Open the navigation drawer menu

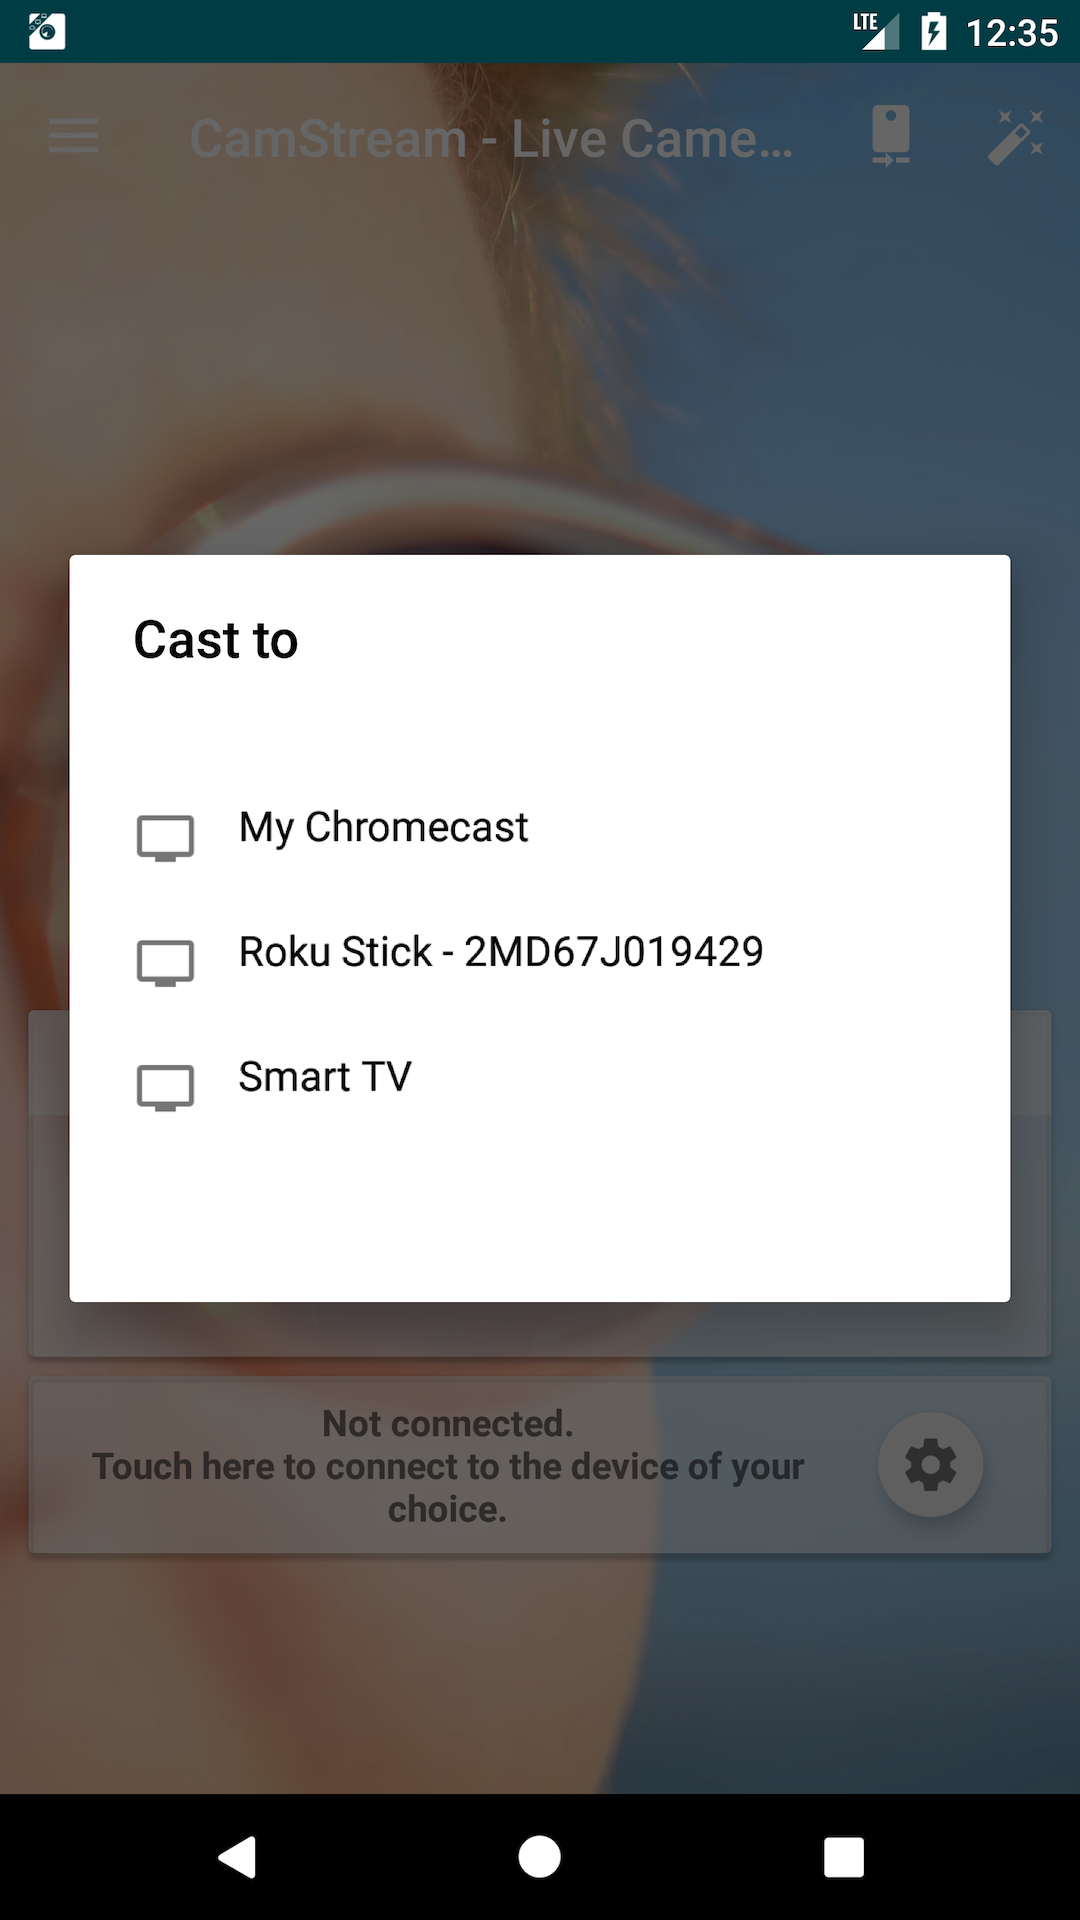(x=73, y=136)
